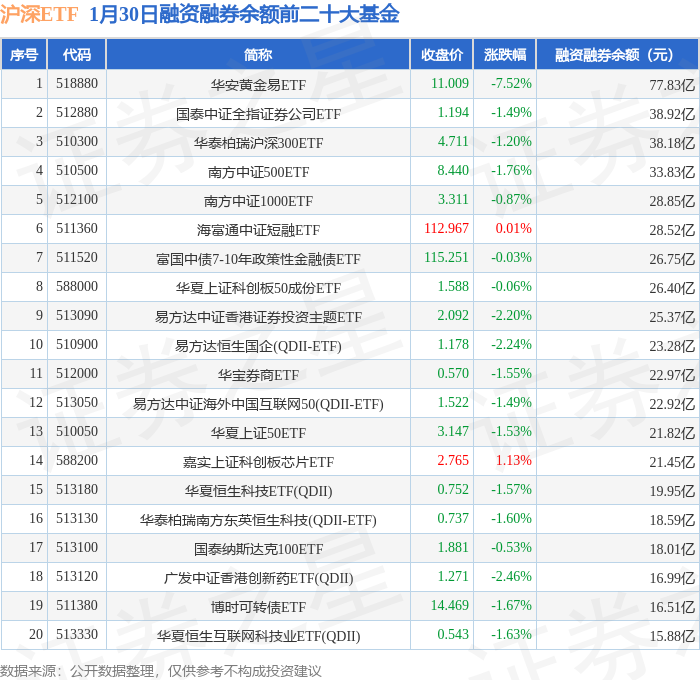This screenshot has width=700, height=680.
Task: Select fund 华夏恒生科技ETF(QDII)
Action: pos(258,491)
